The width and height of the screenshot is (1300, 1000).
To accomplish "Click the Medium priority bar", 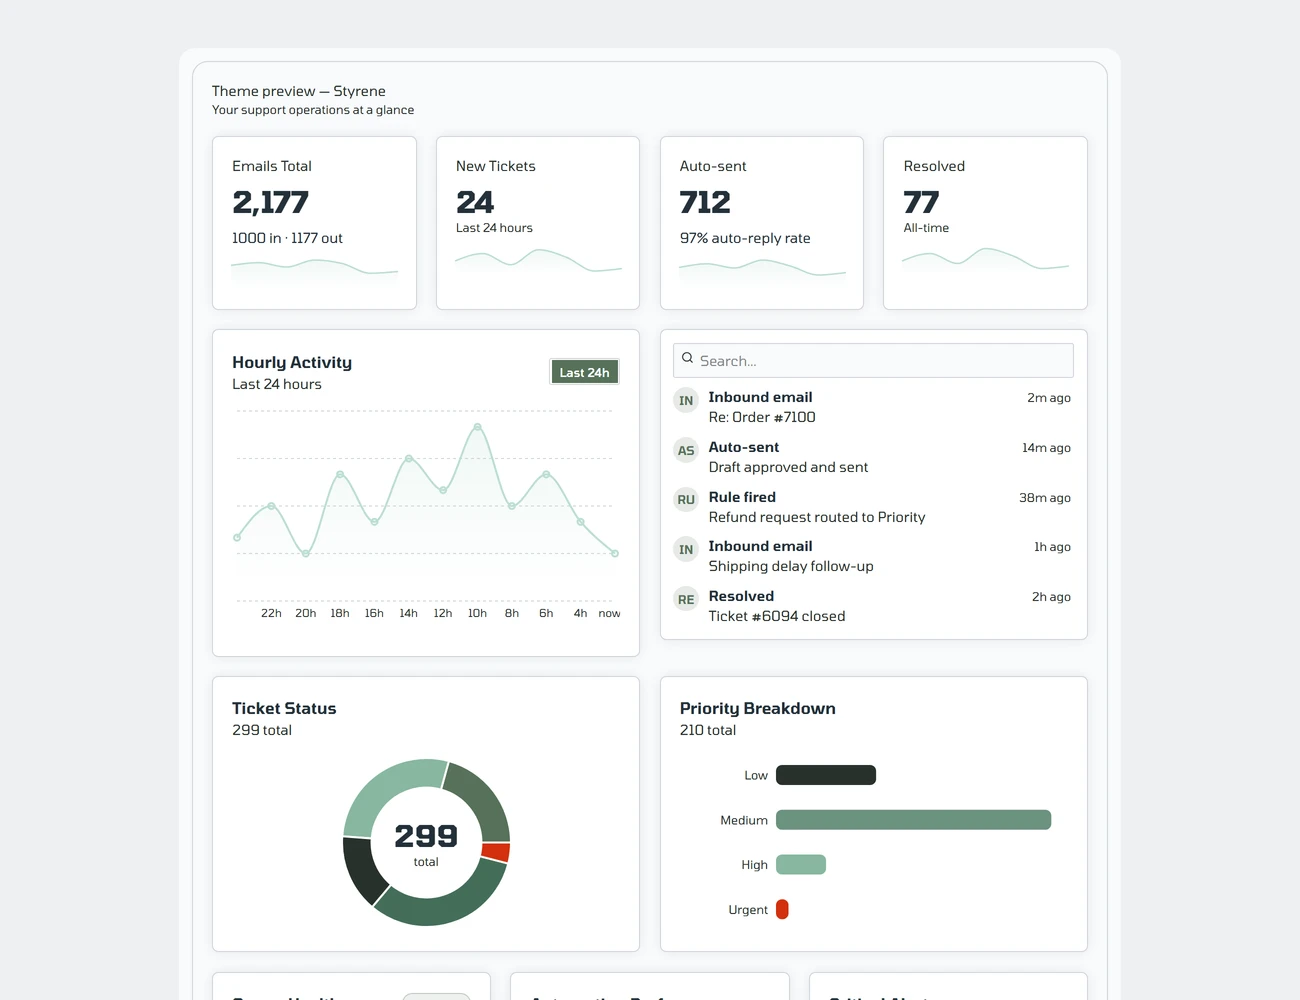I will coord(914,820).
